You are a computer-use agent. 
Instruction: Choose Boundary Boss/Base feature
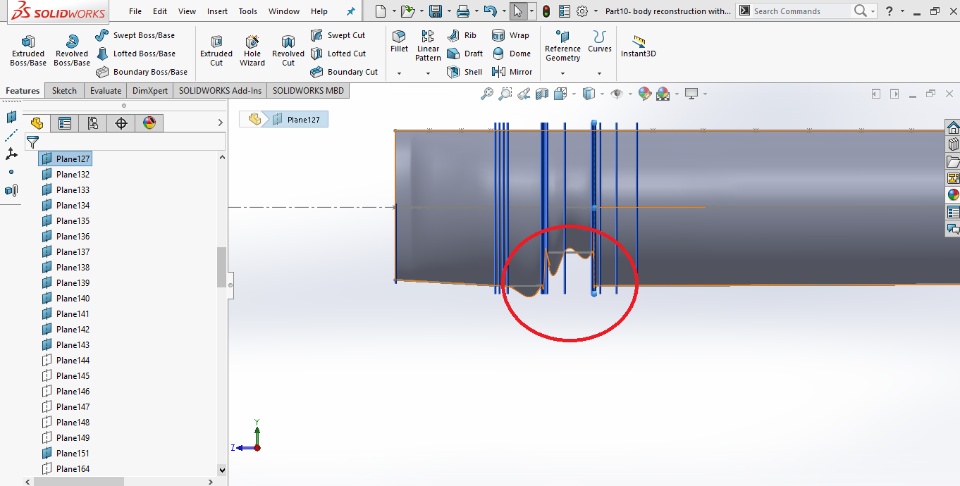[x=141, y=72]
